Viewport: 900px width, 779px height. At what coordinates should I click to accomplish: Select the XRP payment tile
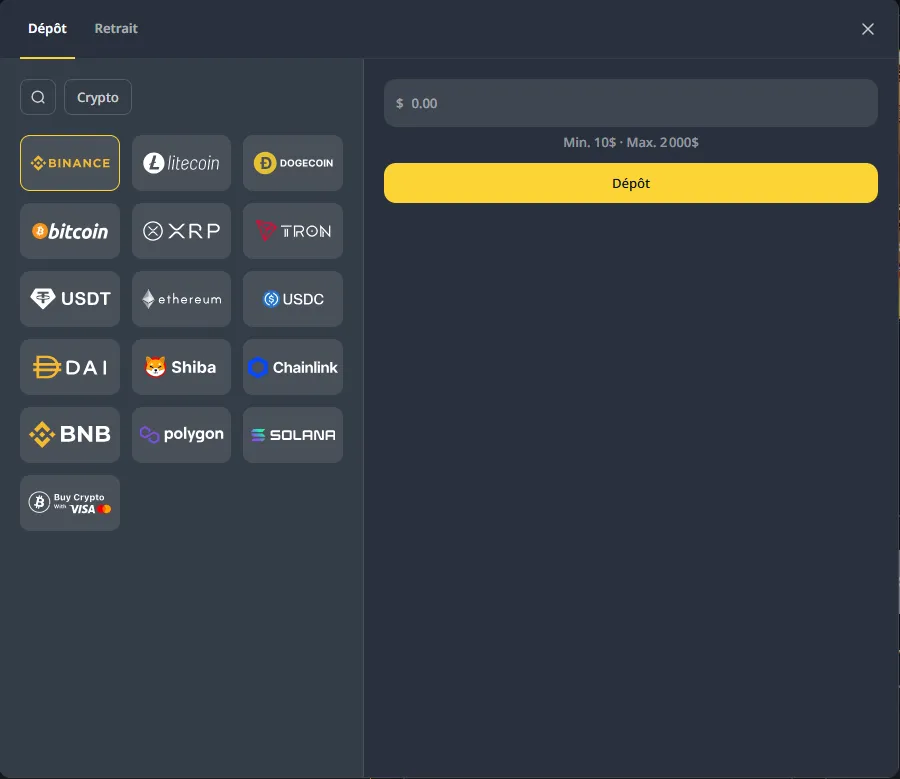[x=181, y=231]
